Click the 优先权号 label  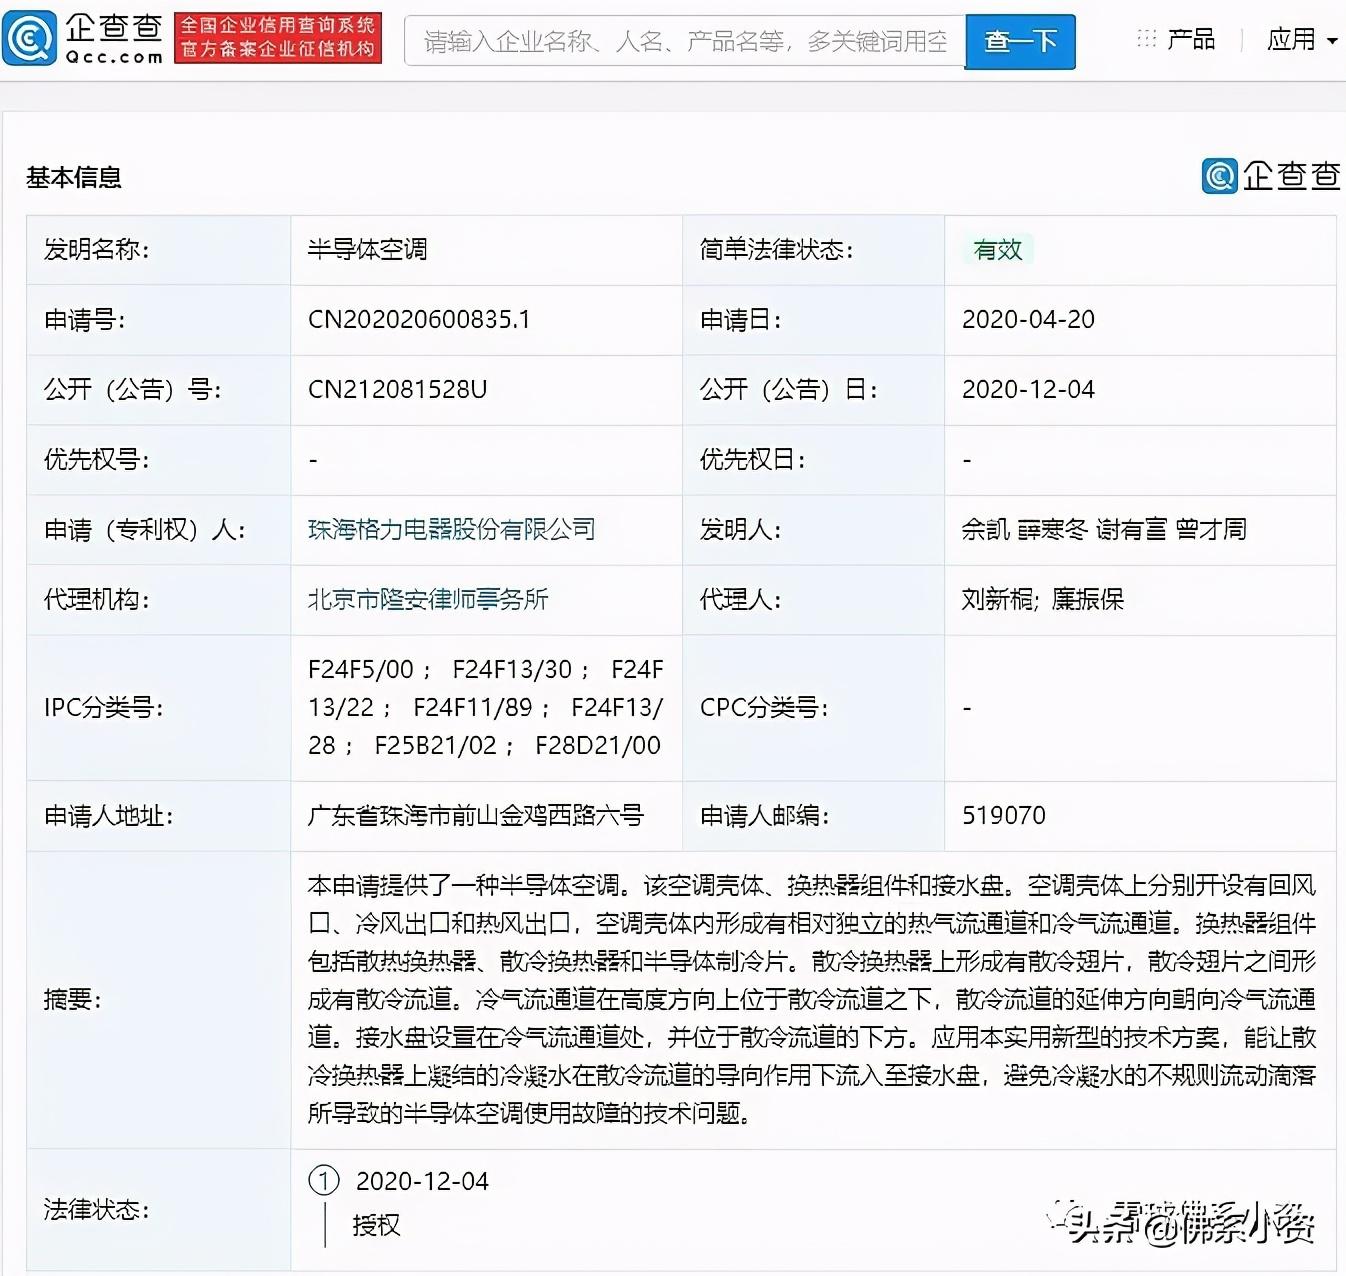(x=97, y=459)
